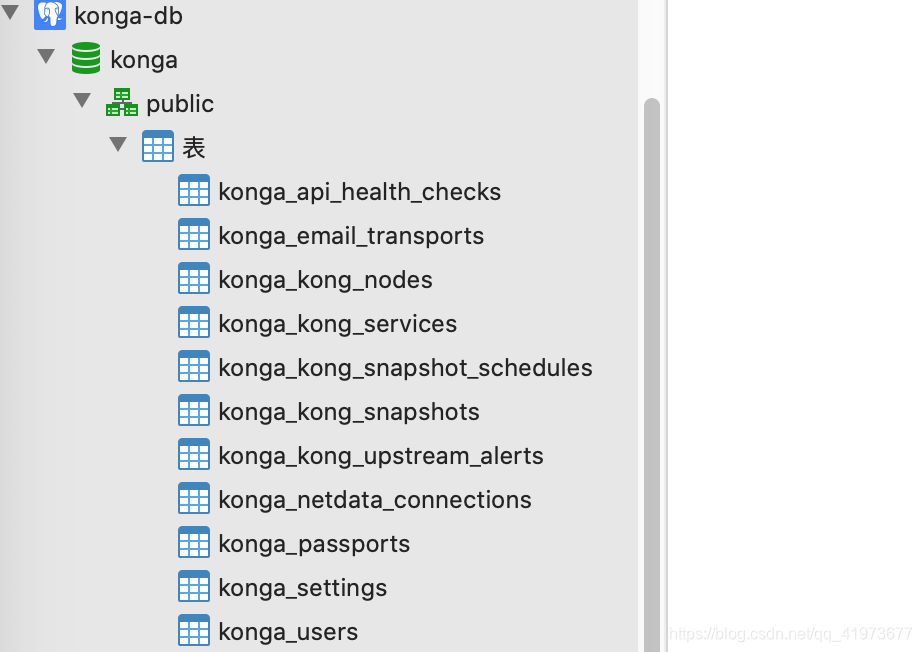Click the konga_kong_nodes table icon
This screenshot has height=652, width=922.
click(x=194, y=278)
